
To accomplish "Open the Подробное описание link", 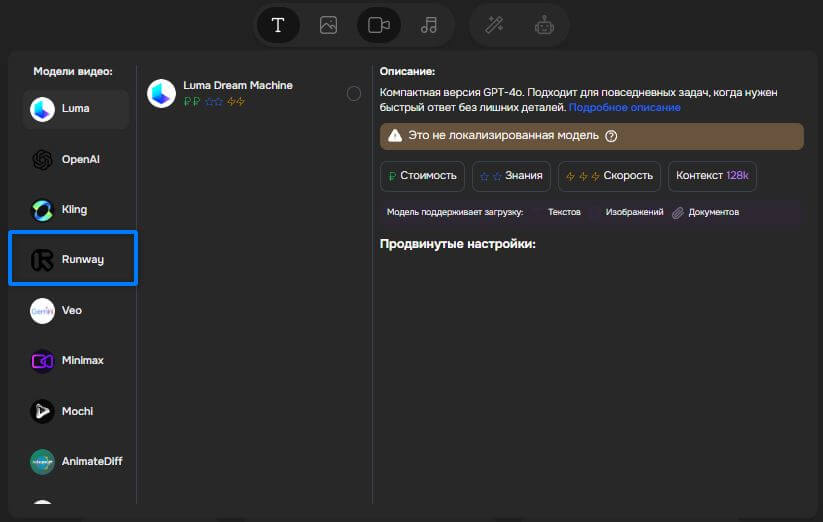I will coord(624,107).
